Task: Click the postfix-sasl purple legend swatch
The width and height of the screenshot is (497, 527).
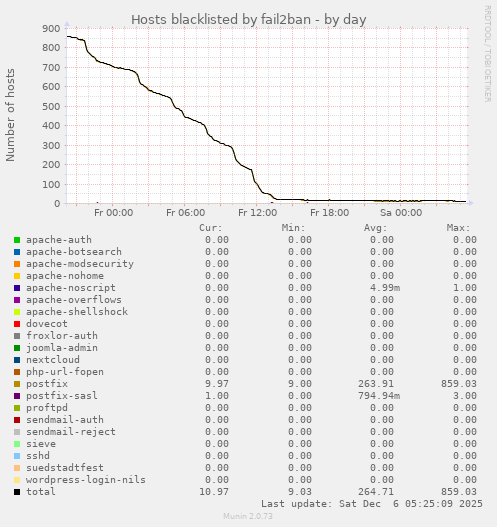Action: 17,396
